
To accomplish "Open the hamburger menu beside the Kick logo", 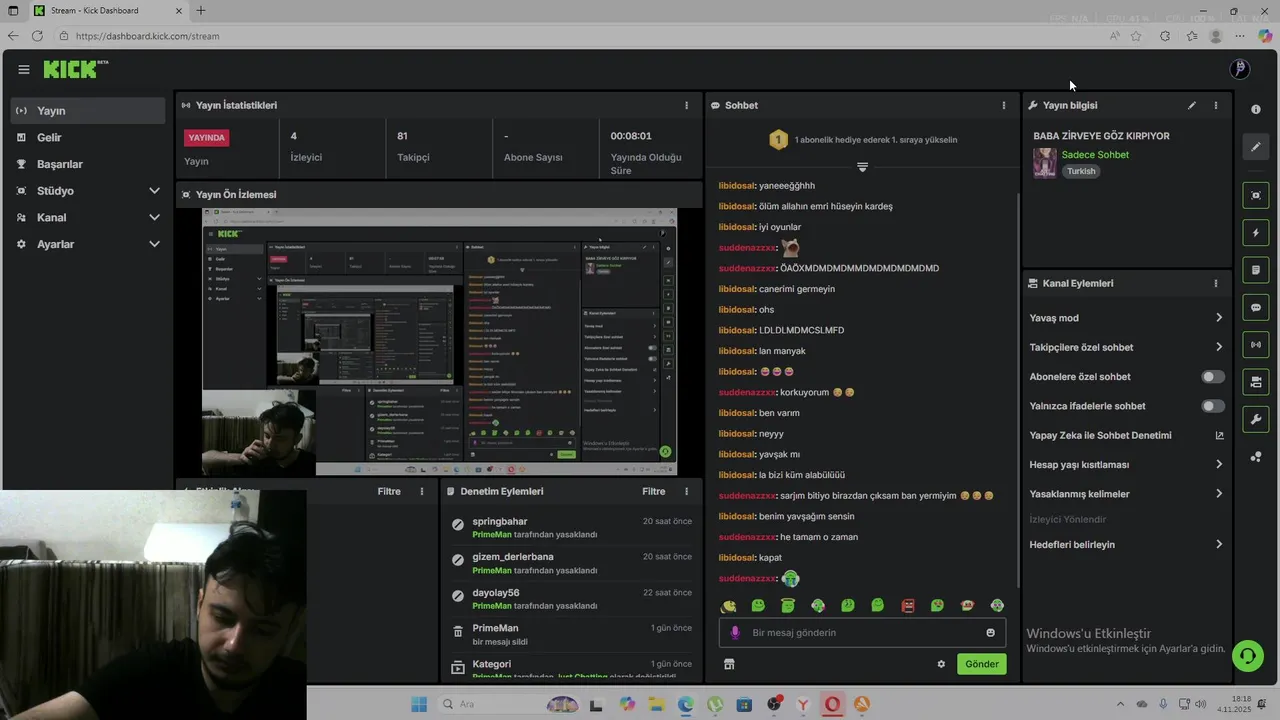I will click(x=23, y=70).
